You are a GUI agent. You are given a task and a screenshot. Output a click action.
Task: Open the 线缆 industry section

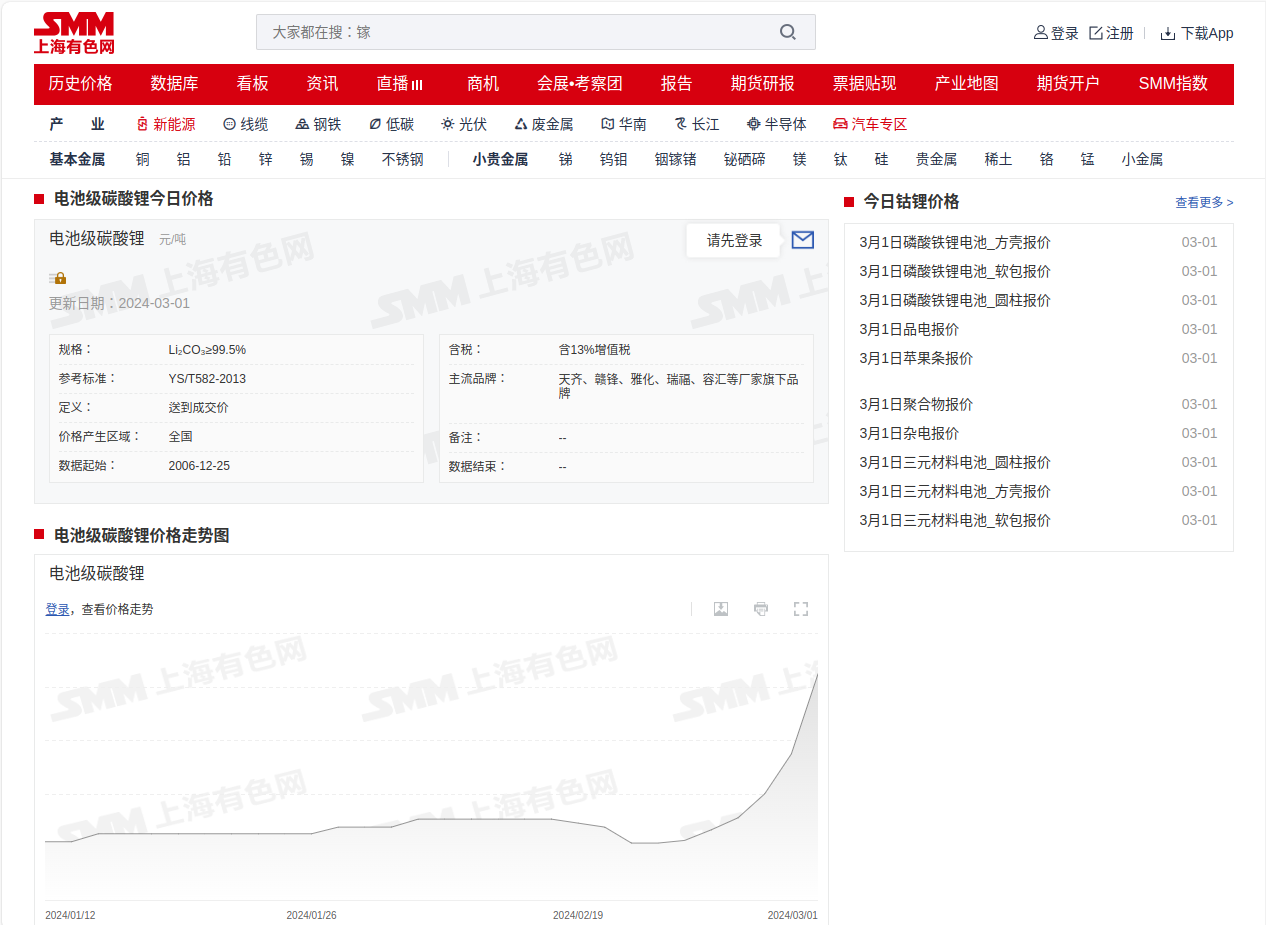(x=246, y=124)
